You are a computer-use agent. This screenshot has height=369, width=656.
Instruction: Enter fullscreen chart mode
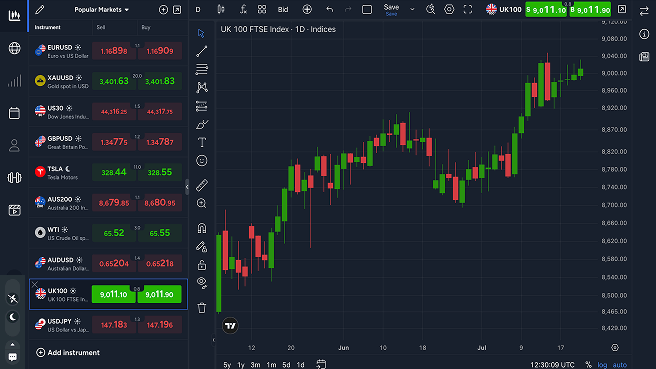[468, 9]
